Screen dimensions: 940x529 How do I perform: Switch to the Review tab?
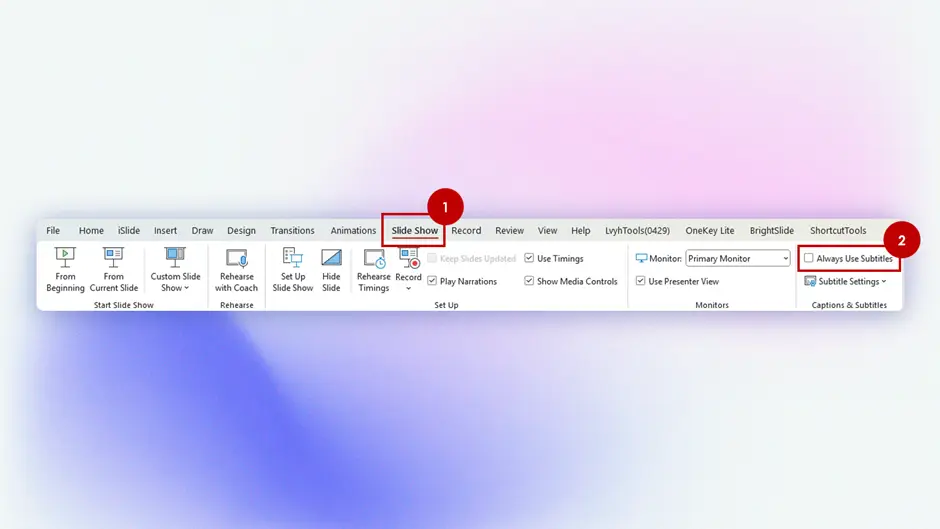click(510, 230)
